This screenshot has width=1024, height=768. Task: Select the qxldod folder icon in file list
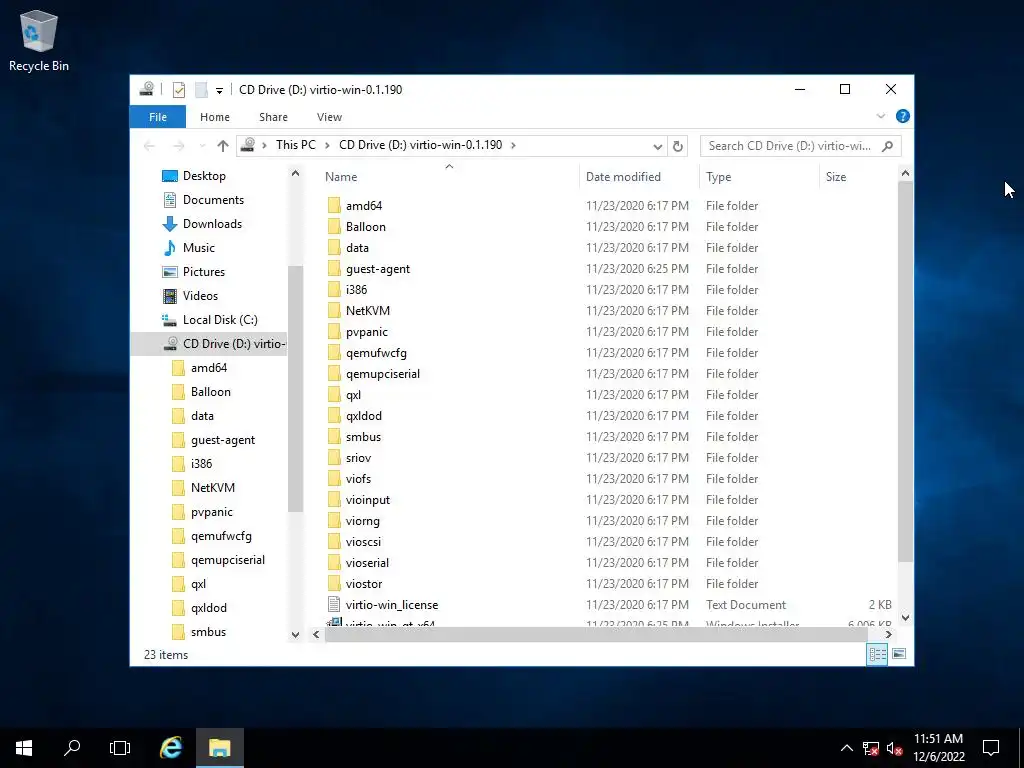point(334,416)
